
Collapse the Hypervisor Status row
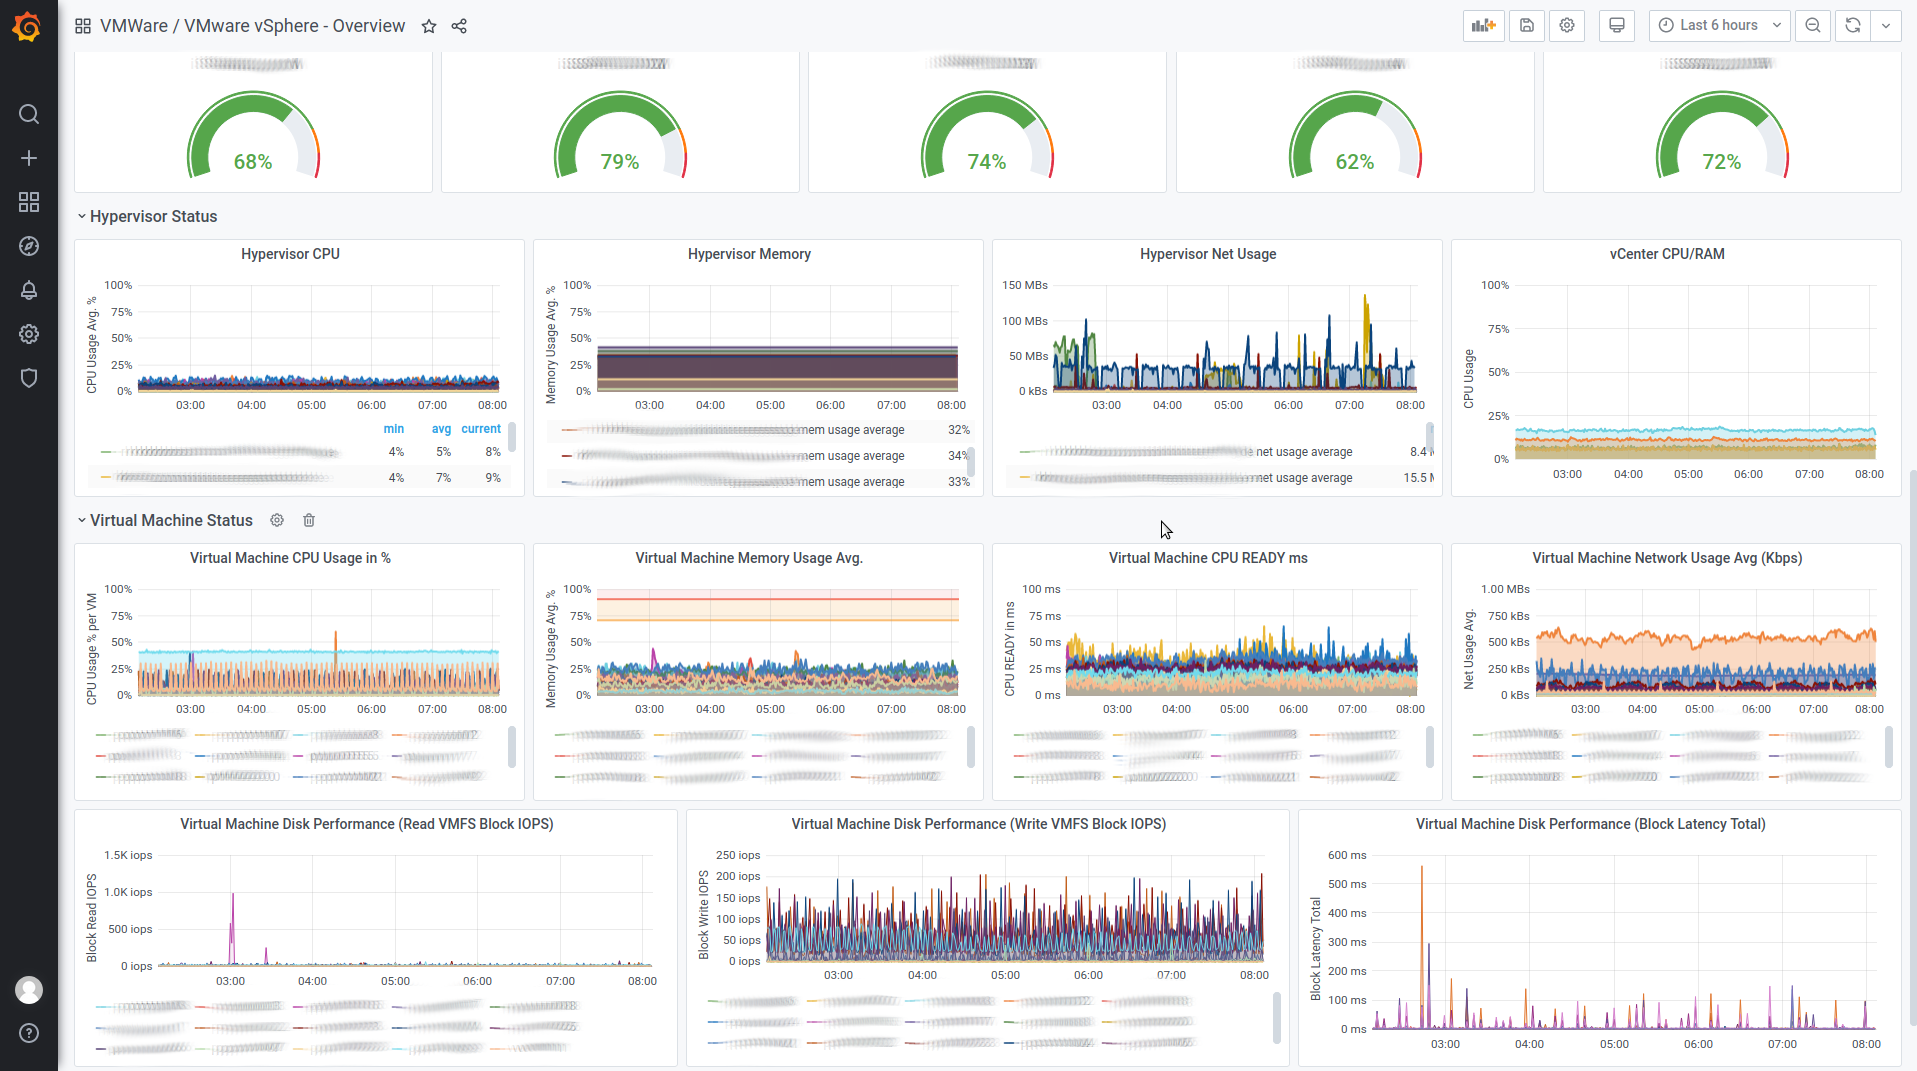(x=146, y=216)
